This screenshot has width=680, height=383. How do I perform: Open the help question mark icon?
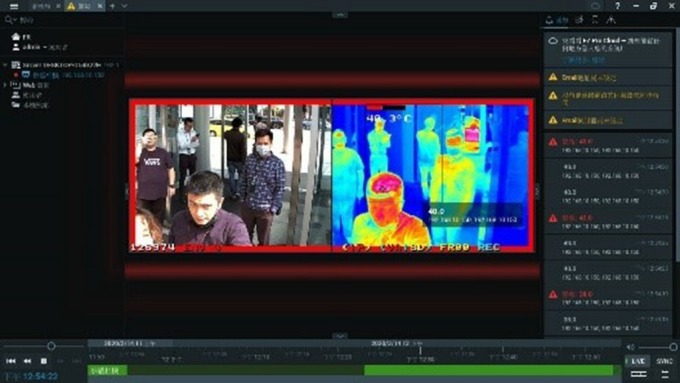618,6
